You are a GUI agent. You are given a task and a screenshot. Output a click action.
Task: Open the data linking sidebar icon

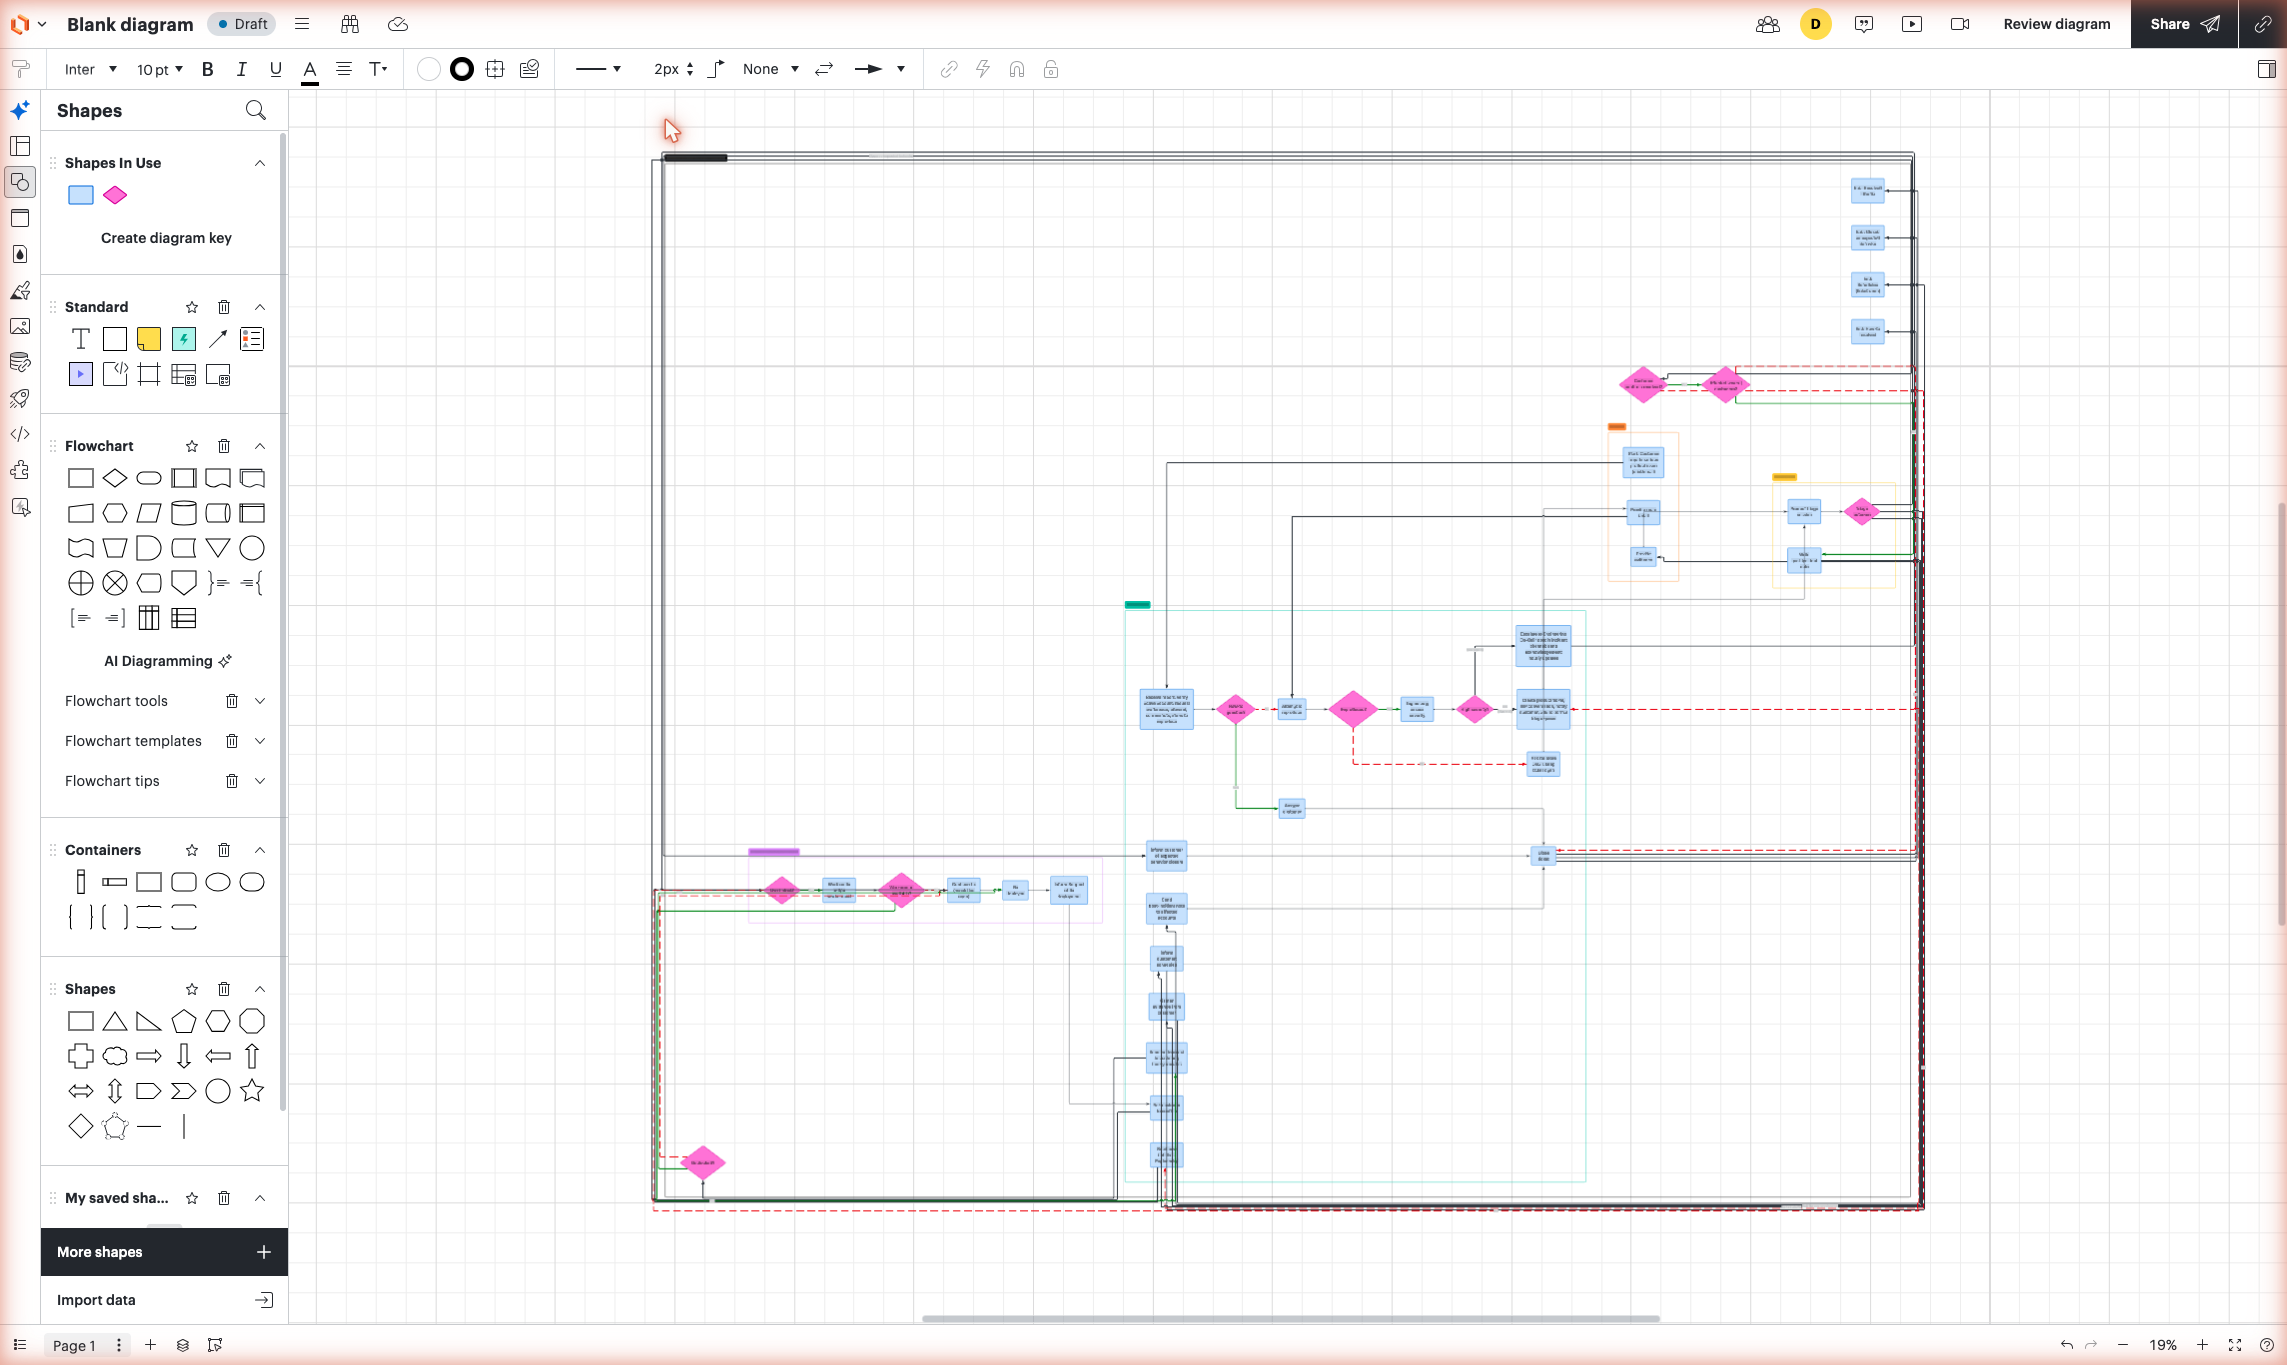pyautogui.click(x=20, y=362)
